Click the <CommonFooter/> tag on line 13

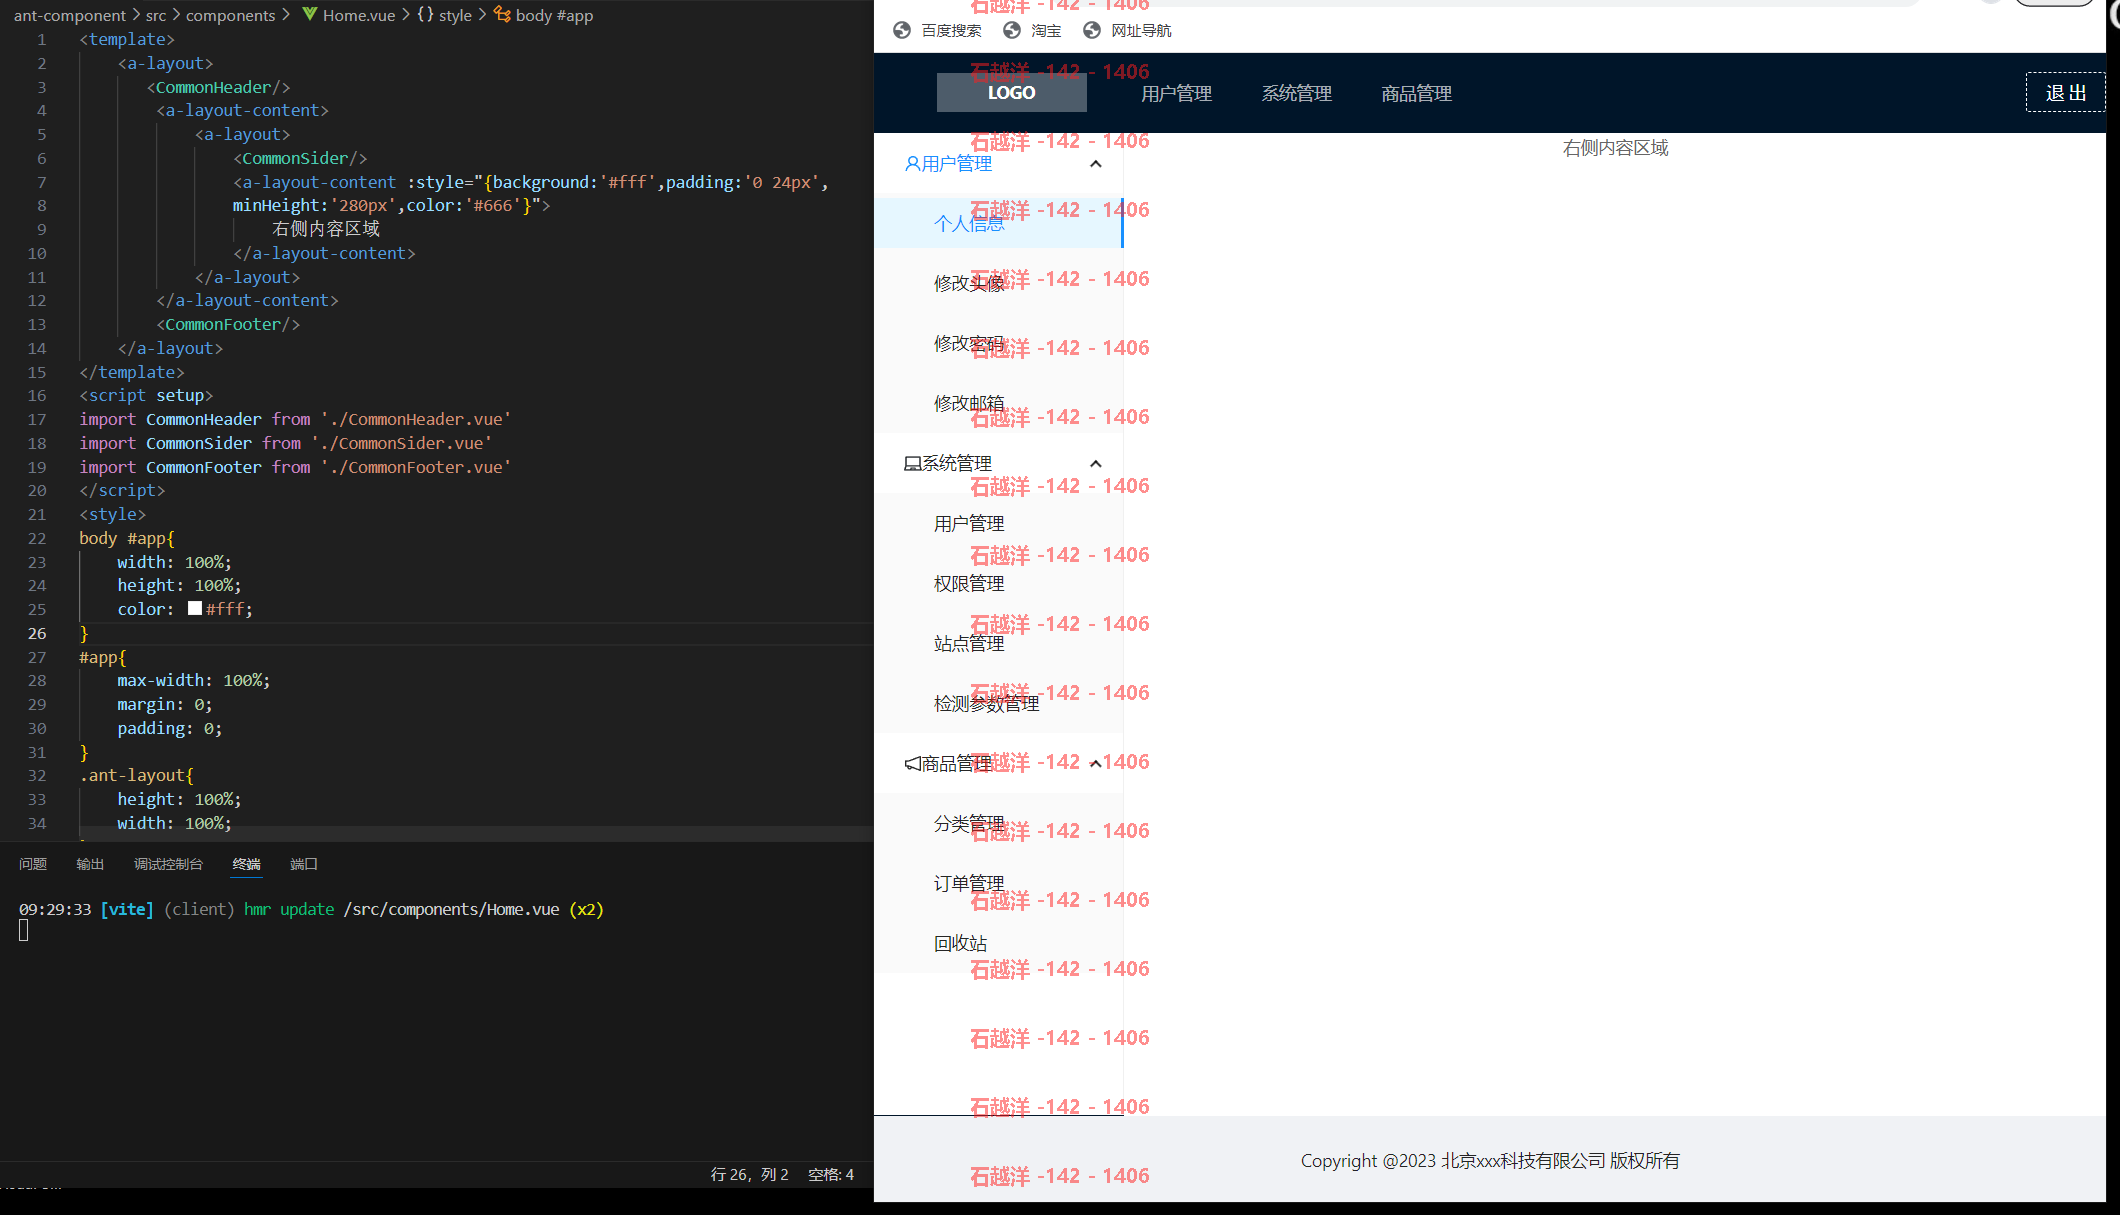click(x=228, y=324)
